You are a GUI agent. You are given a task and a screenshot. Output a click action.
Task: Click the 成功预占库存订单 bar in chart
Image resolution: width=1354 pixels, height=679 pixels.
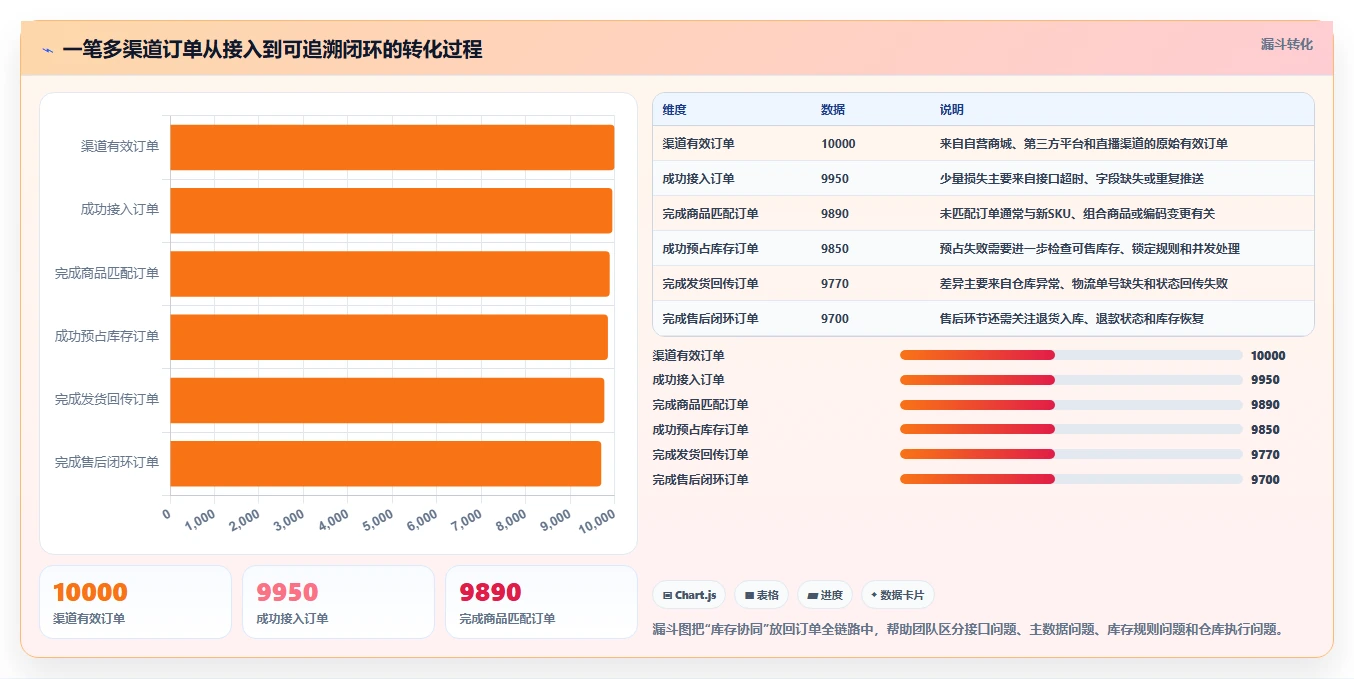389,336
